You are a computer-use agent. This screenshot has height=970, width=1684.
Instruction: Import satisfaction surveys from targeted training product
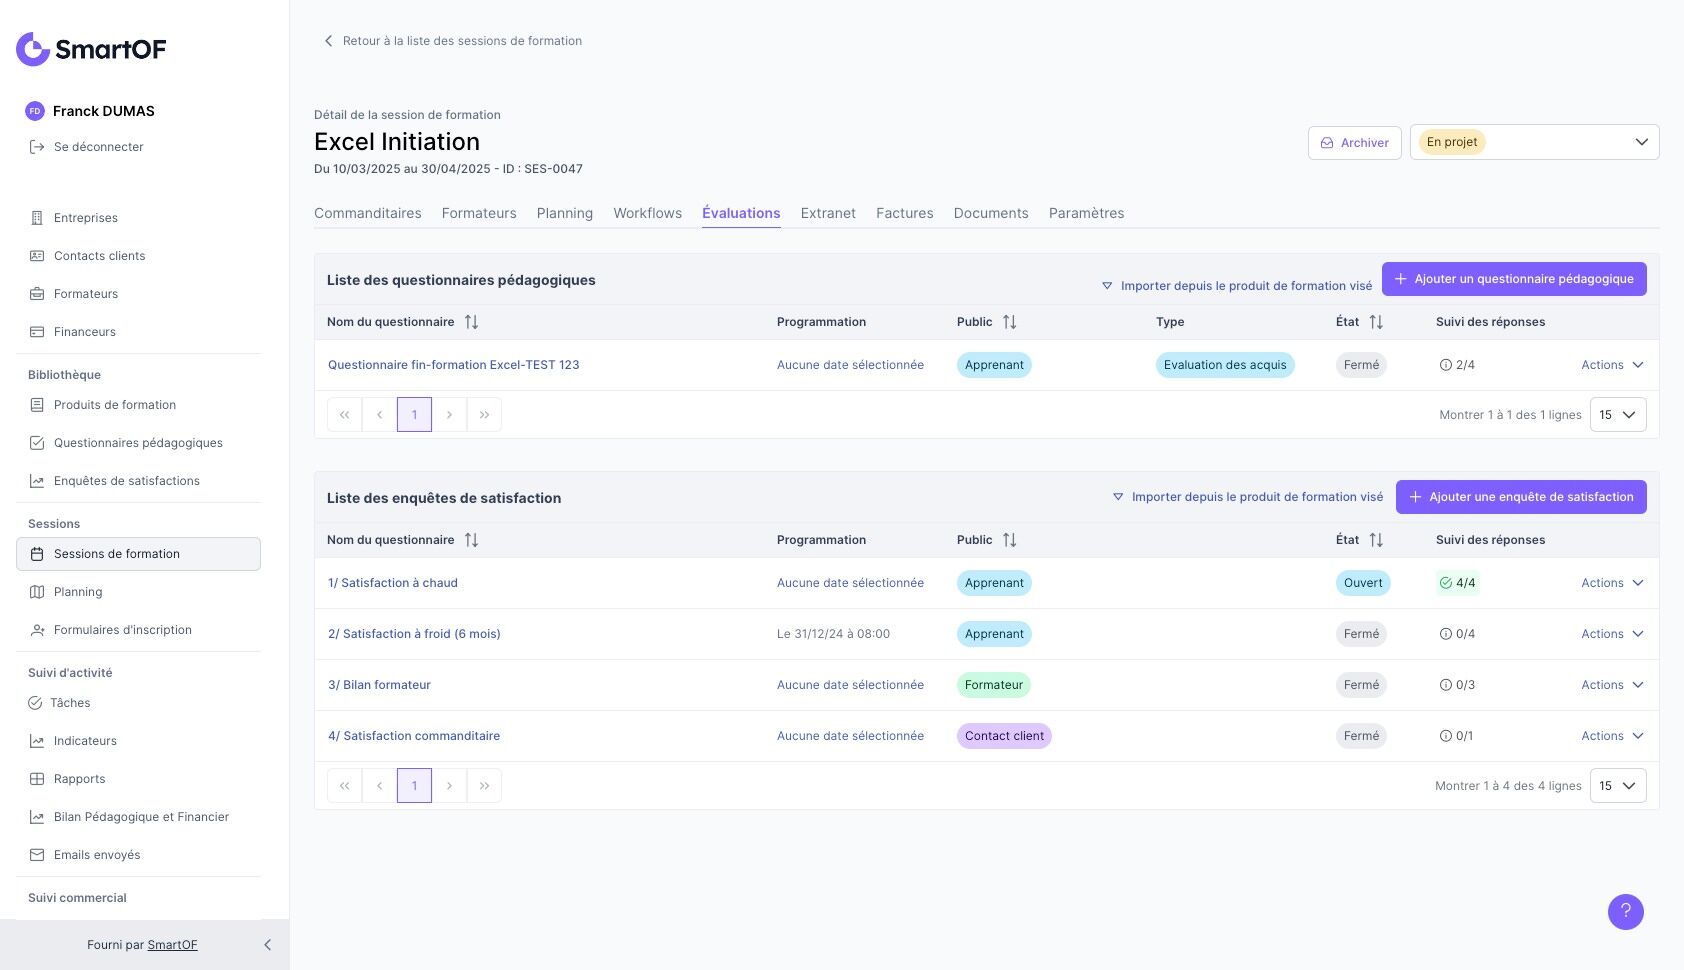pos(1248,497)
